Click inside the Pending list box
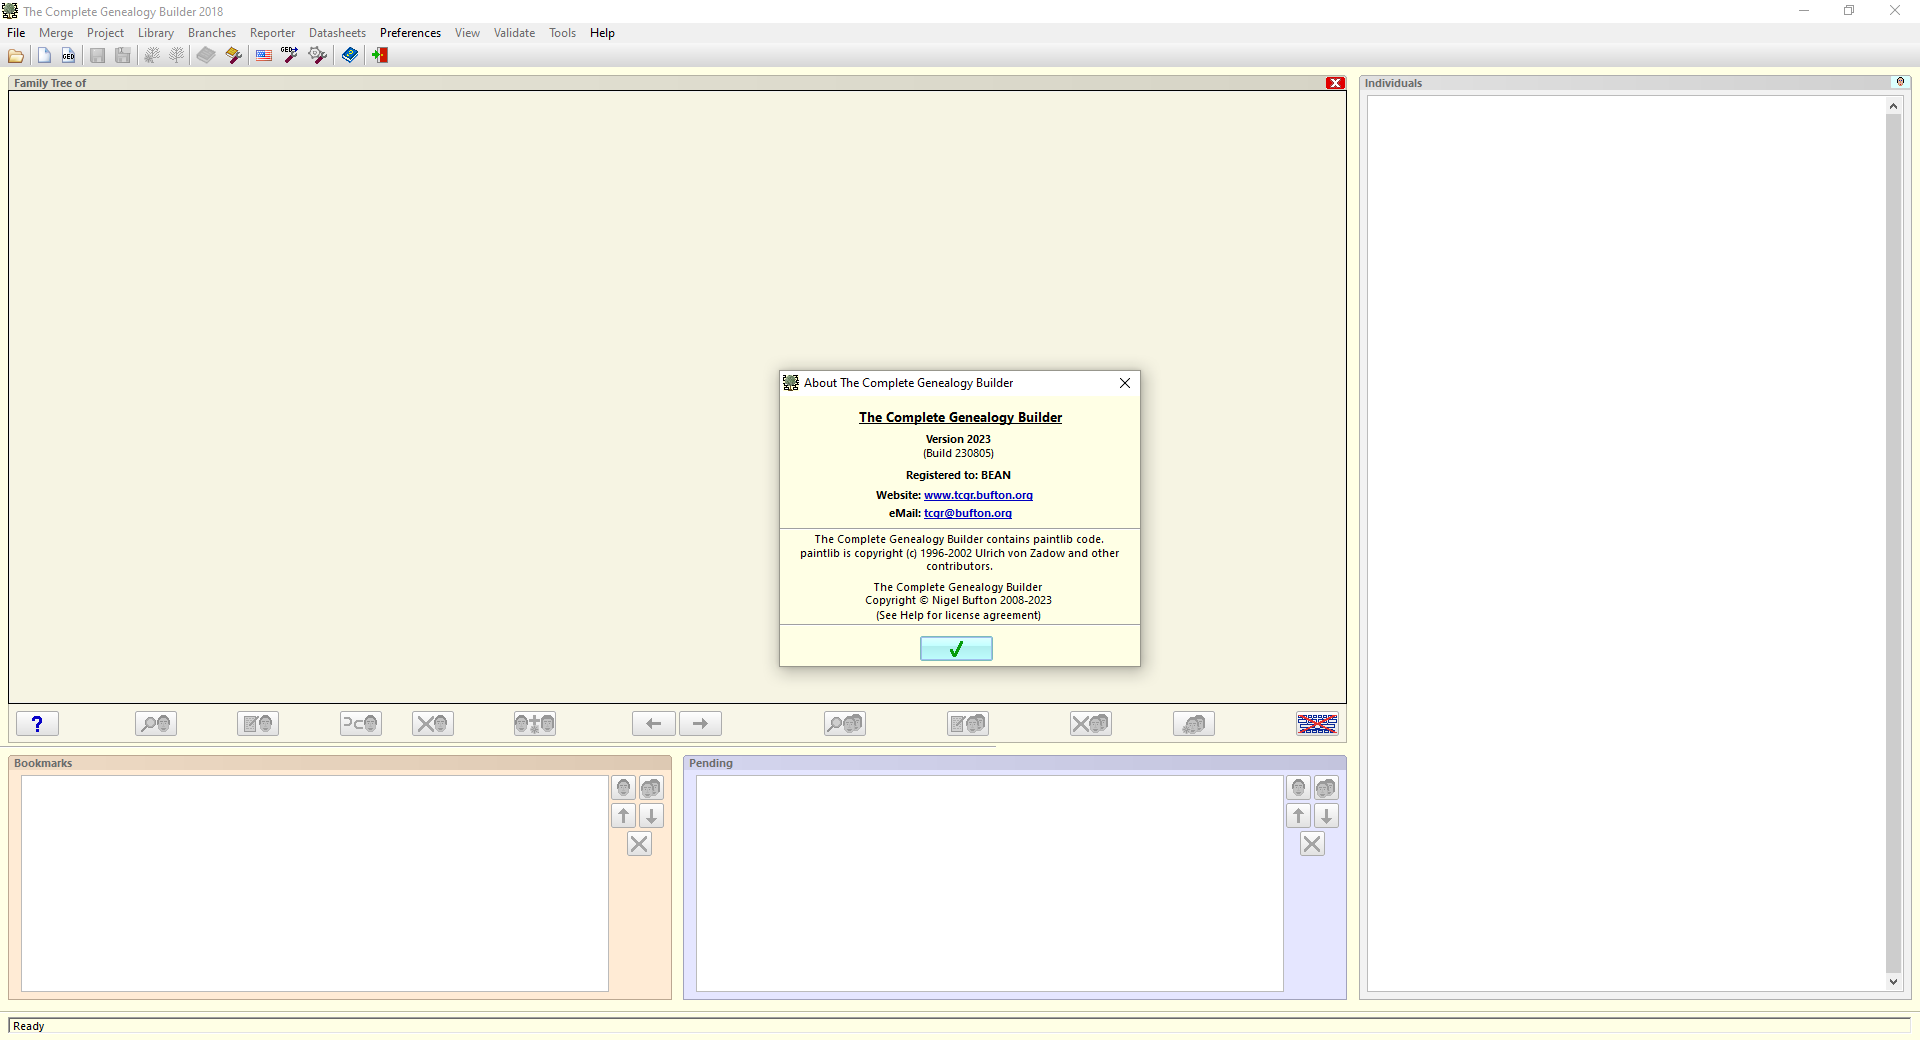1920x1040 pixels. tap(990, 884)
